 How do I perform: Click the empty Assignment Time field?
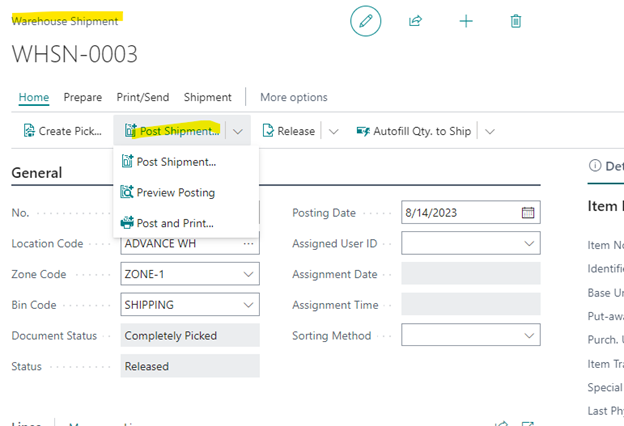tap(471, 304)
